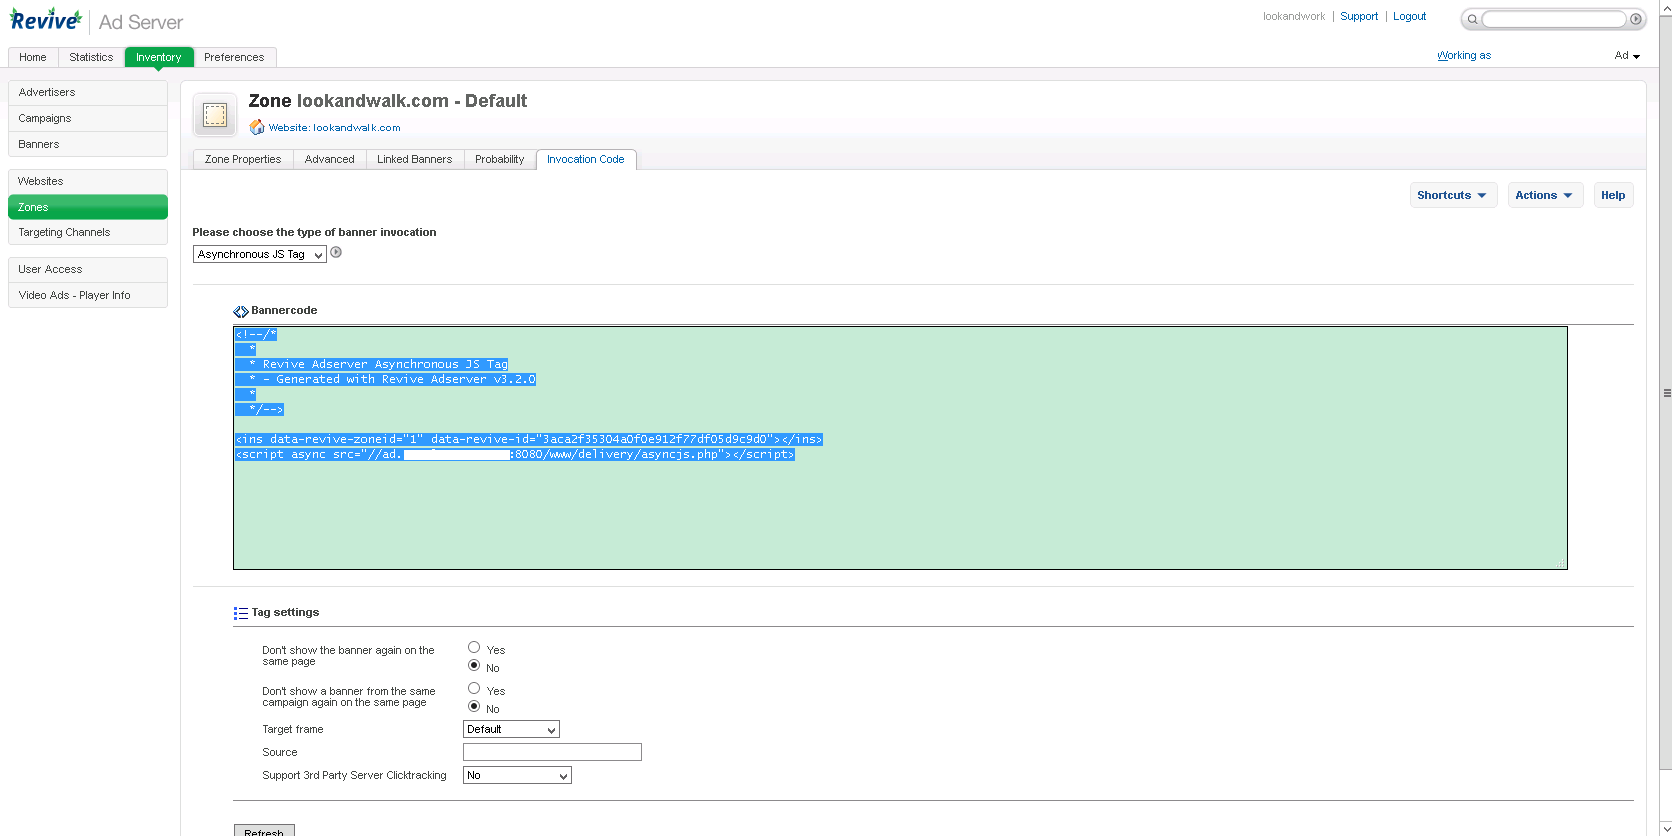Viewport: 1672px width, 836px height.
Task: Click the page vertical scrollbar
Action: click(x=1666, y=393)
